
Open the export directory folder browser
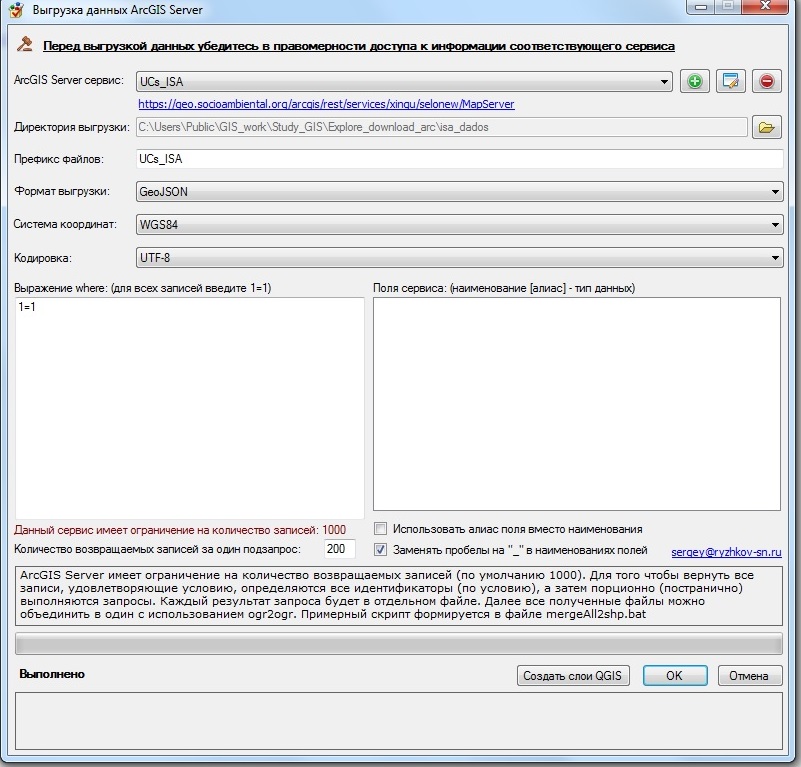point(766,127)
